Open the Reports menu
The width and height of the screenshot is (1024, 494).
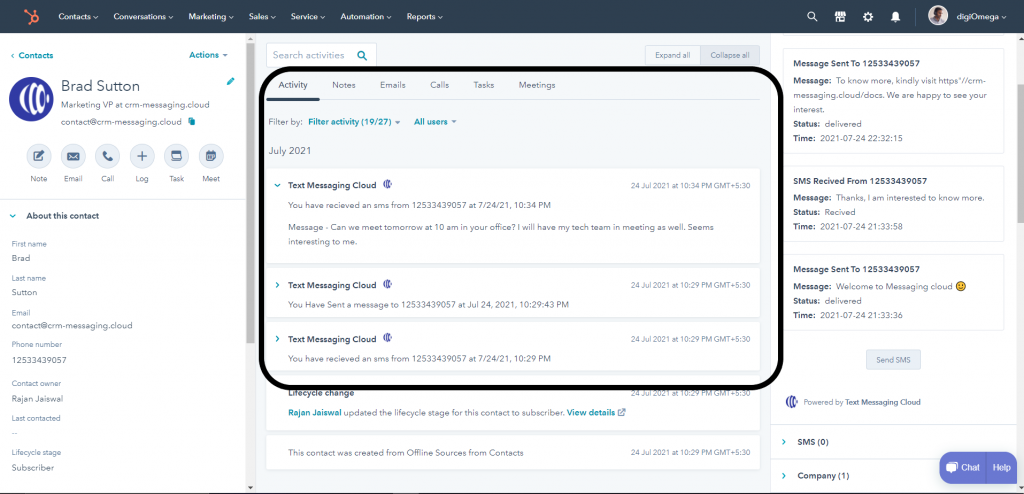coord(424,17)
